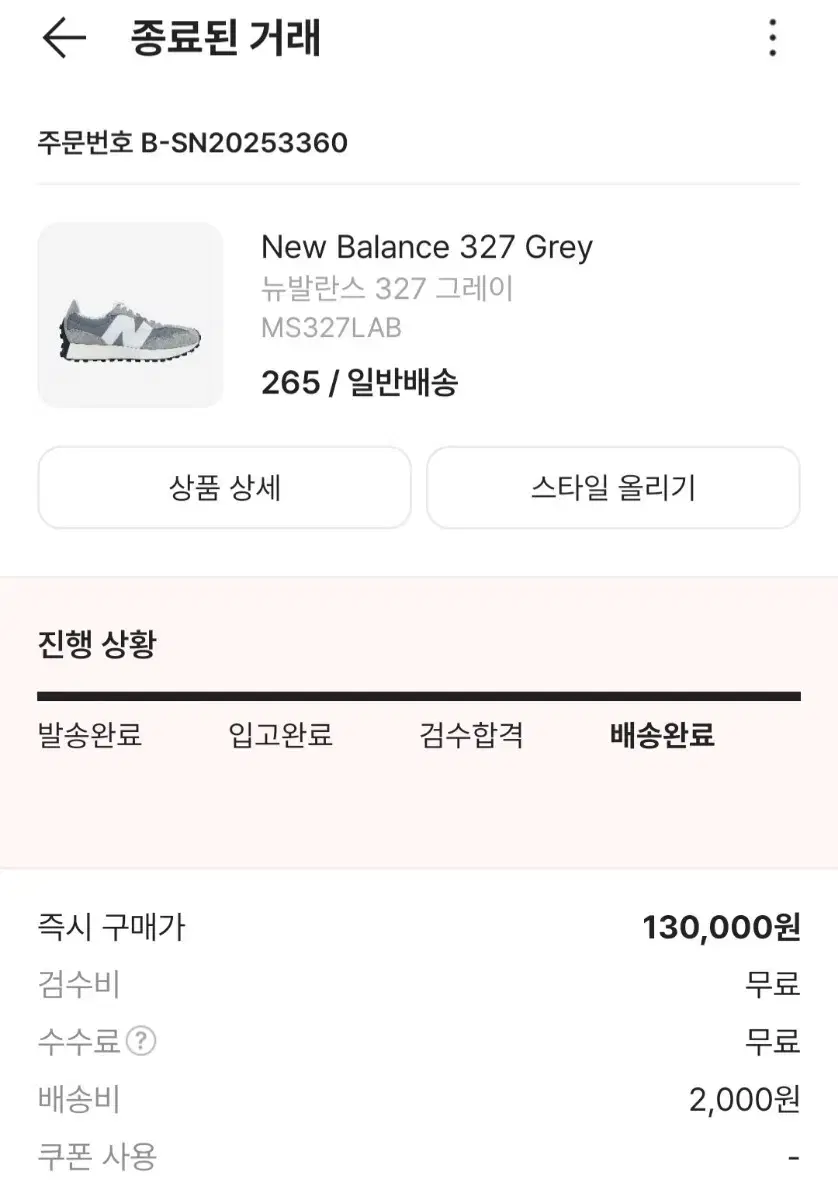Viewport: 838px width, 1200px height.
Task: Tap the 265 / 일반배송 size info
Action: pyautogui.click(x=359, y=382)
